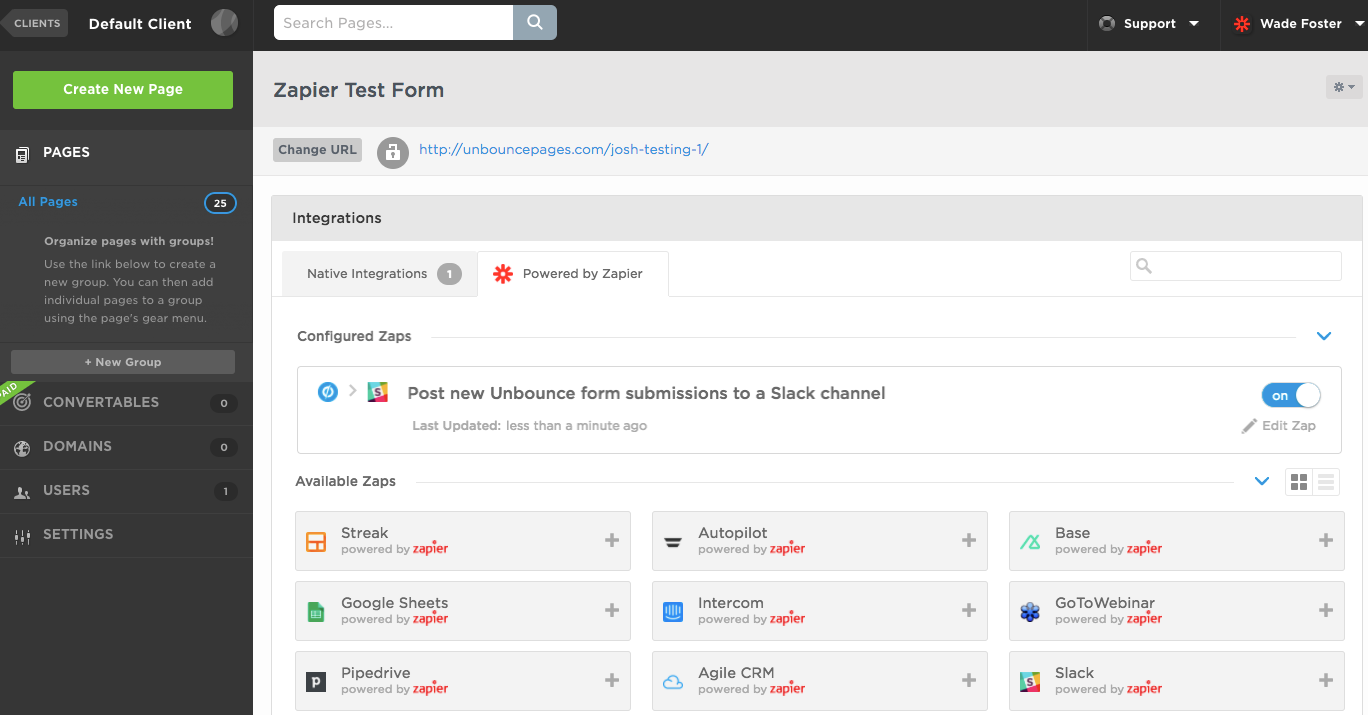Click the Users count badge

click(225, 491)
